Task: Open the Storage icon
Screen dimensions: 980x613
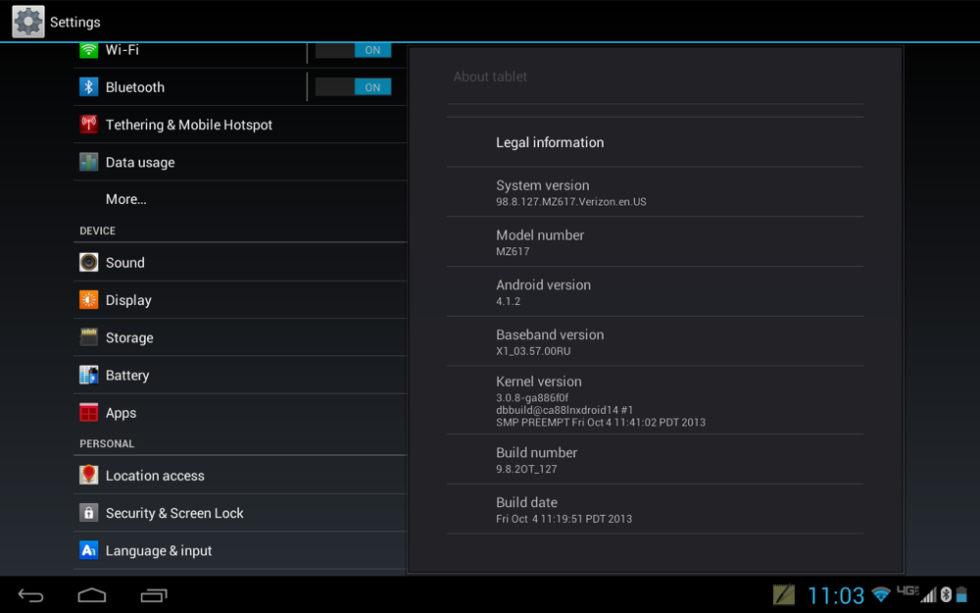Action: tap(89, 338)
